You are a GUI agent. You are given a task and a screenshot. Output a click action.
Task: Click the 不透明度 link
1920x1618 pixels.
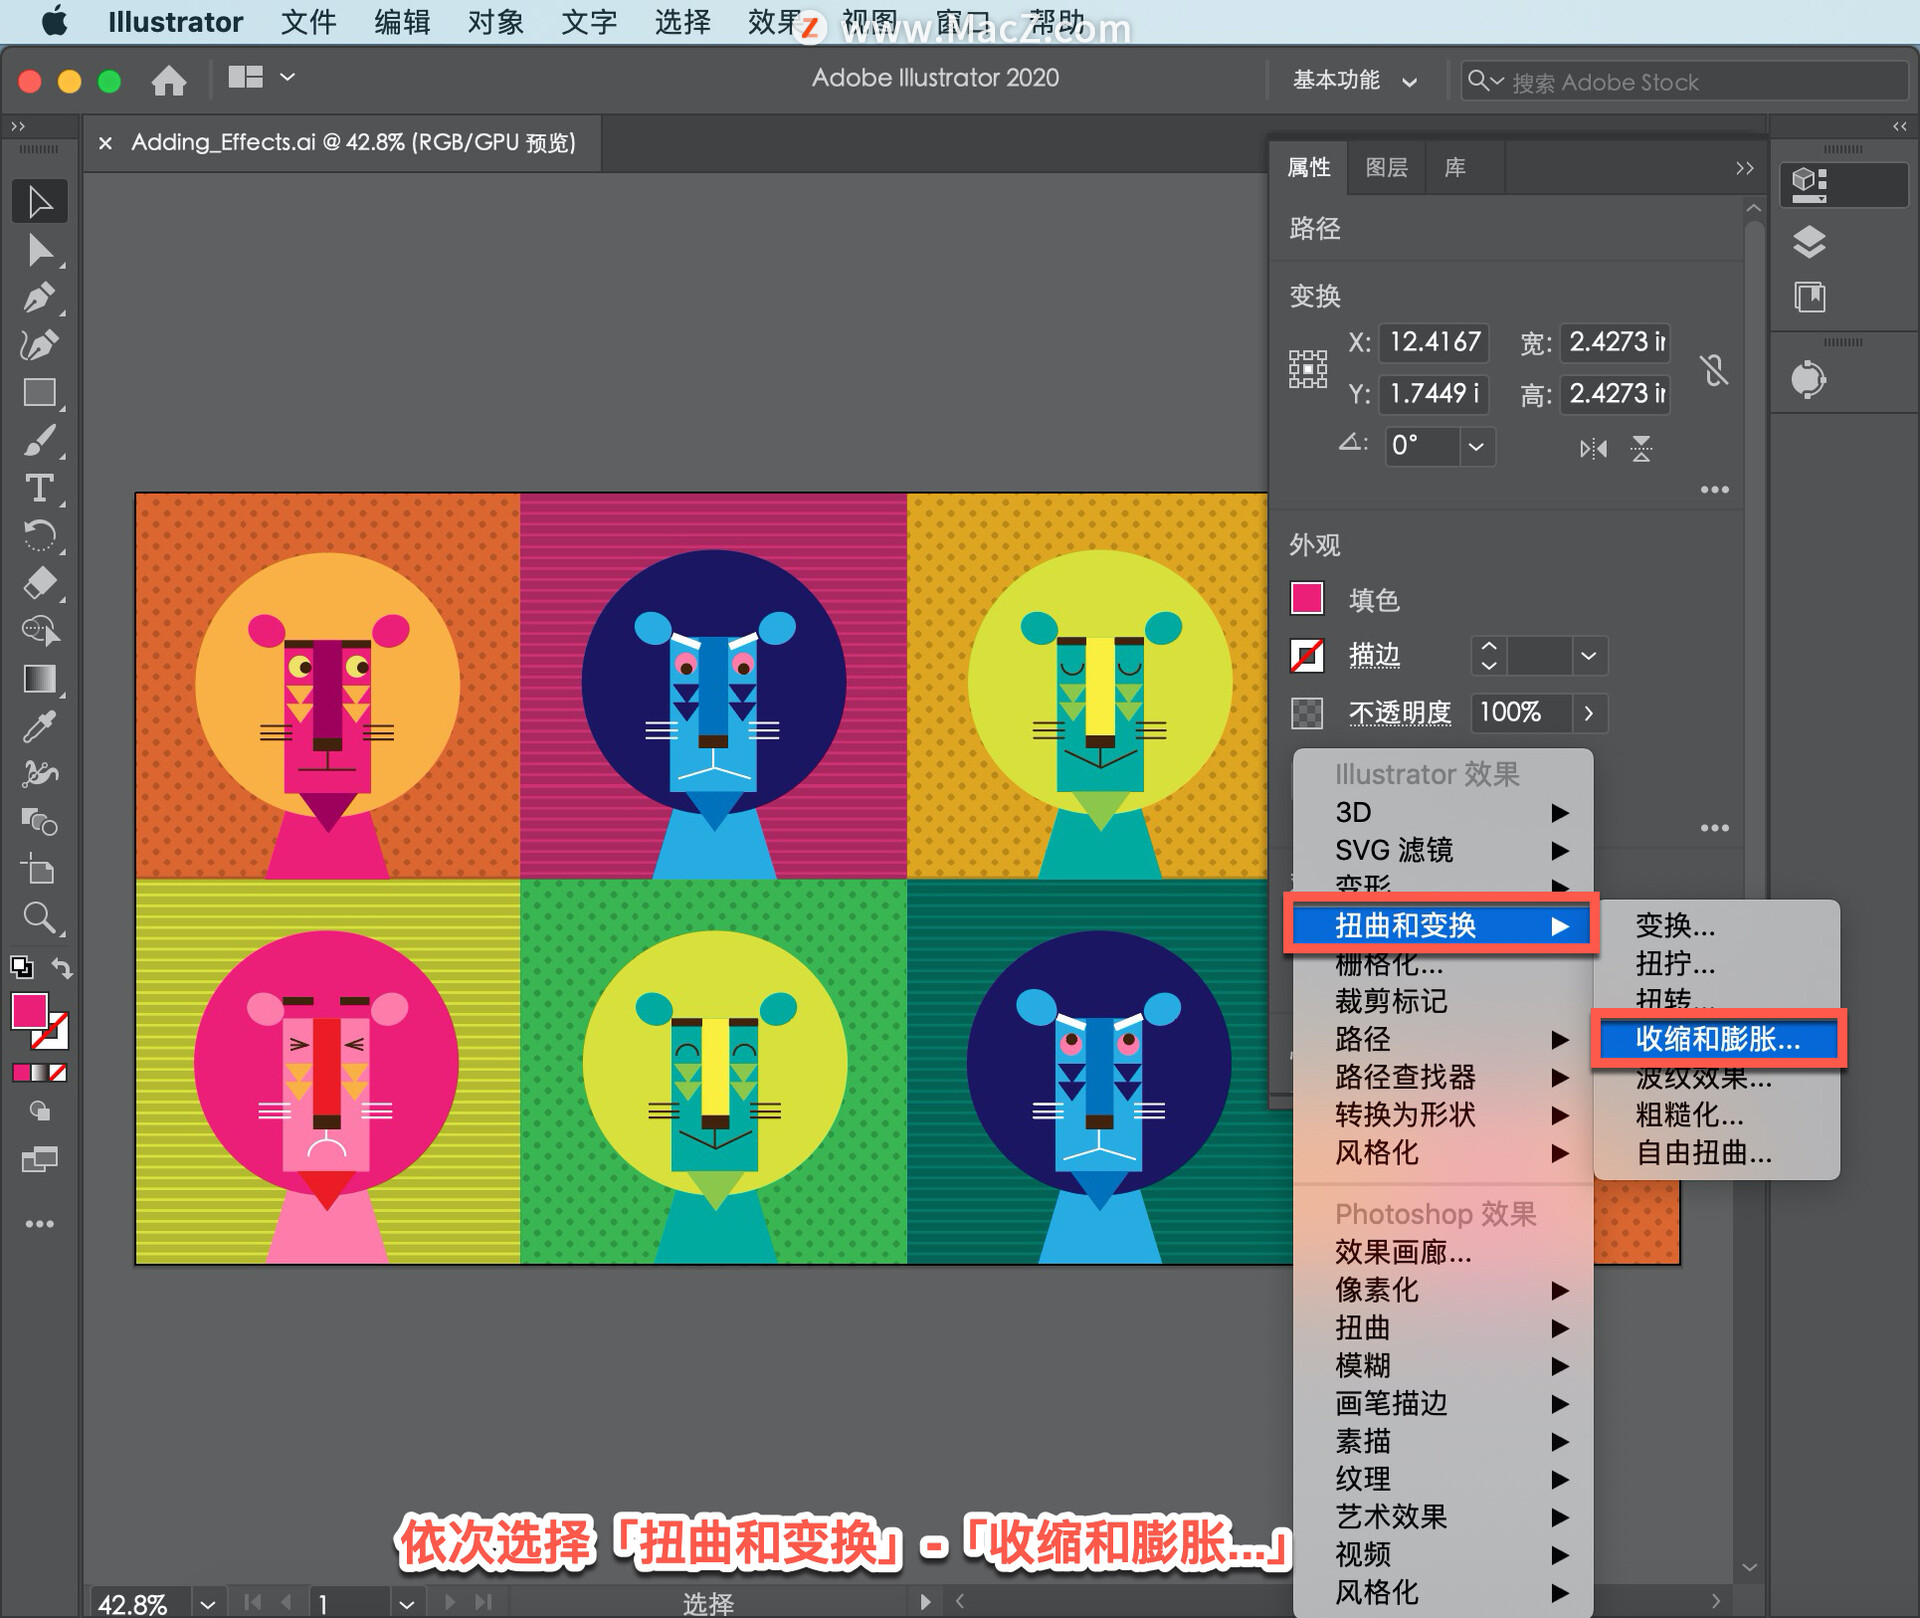pyautogui.click(x=1399, y=713)
